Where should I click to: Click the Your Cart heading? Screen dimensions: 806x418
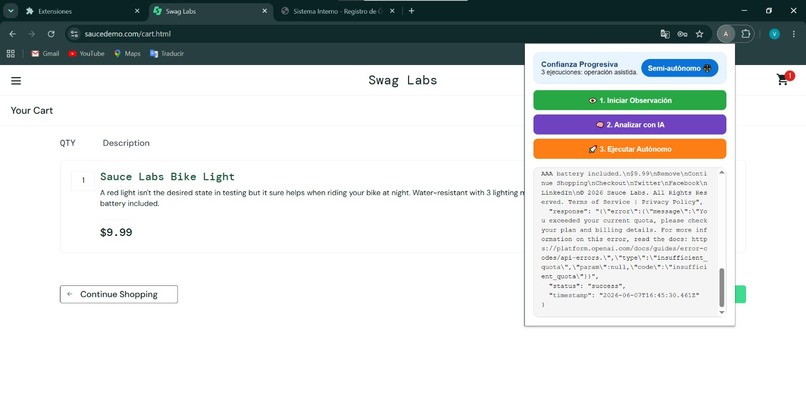(x=32, y=111)
